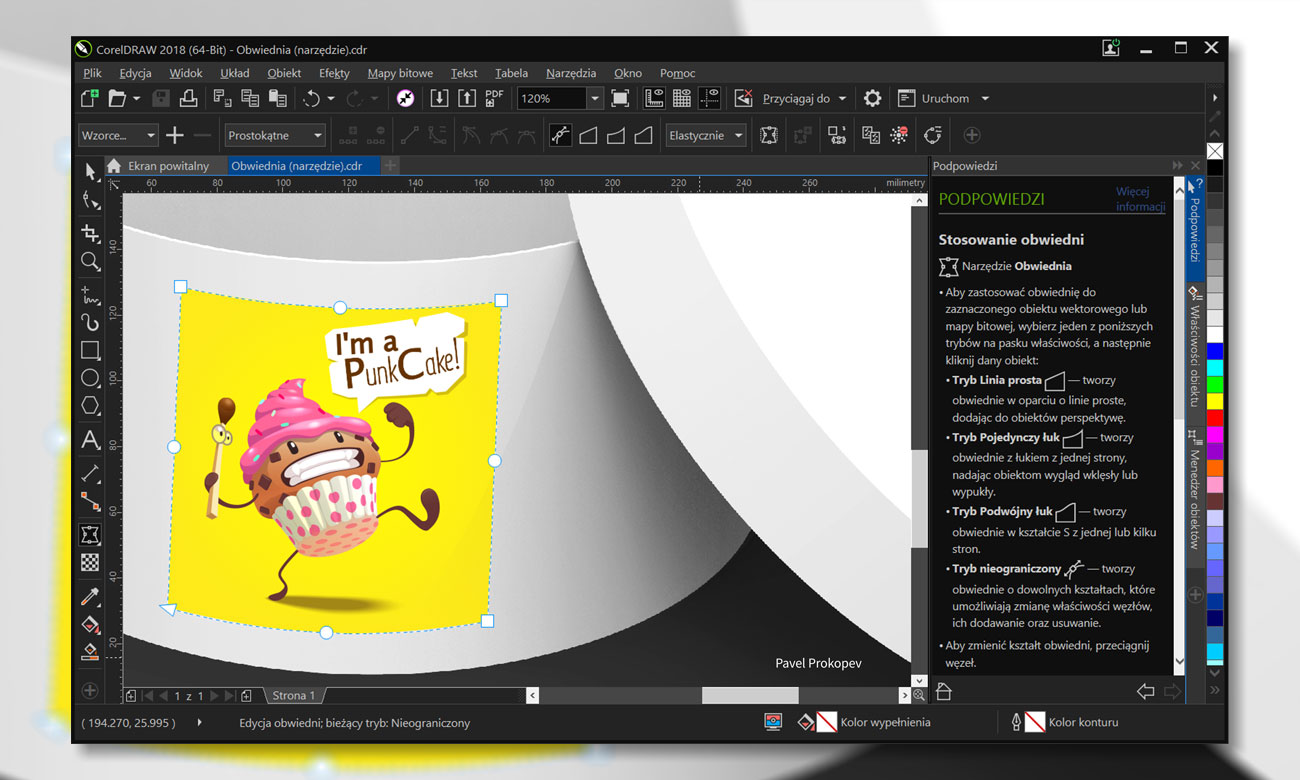Go to Hints home button
The width and height of the screenshot is (1300, 780).
click(943, 691)
